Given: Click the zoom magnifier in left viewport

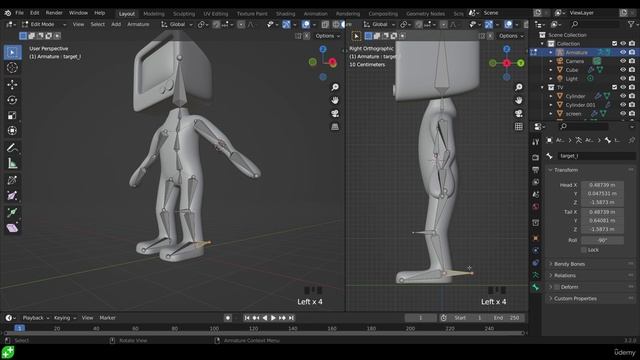Looking at the screenshot, I should coord(335,87).
